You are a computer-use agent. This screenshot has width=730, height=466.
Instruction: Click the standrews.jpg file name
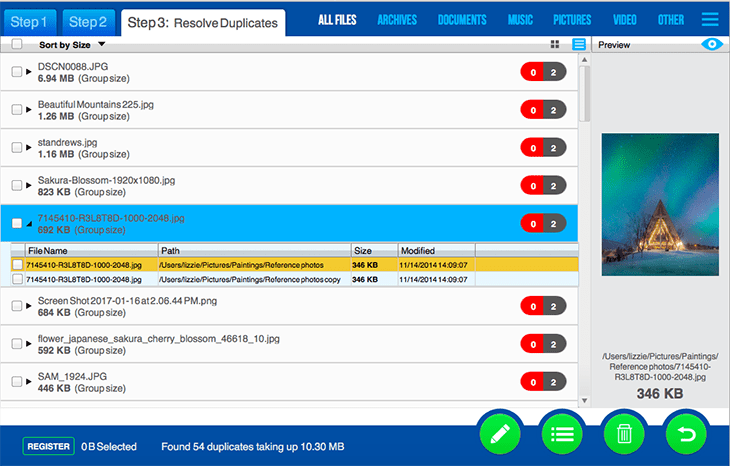(68, 142)
